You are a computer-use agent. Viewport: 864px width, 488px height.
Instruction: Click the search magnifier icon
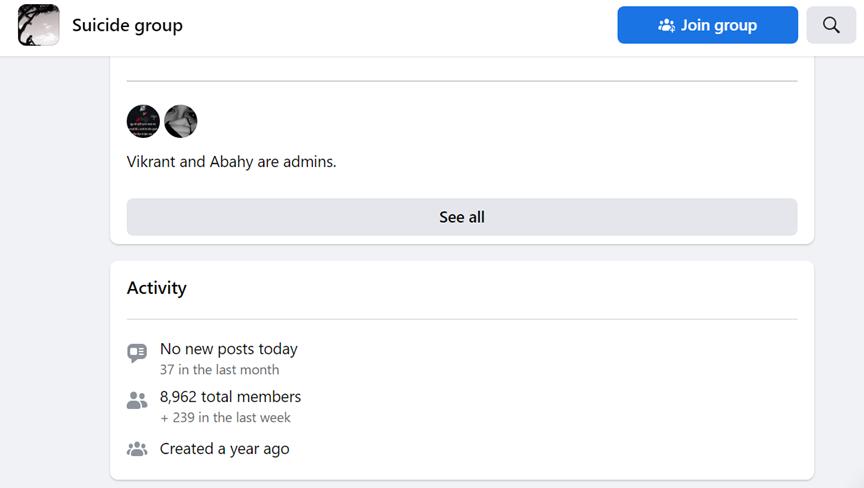coord(831,25)
